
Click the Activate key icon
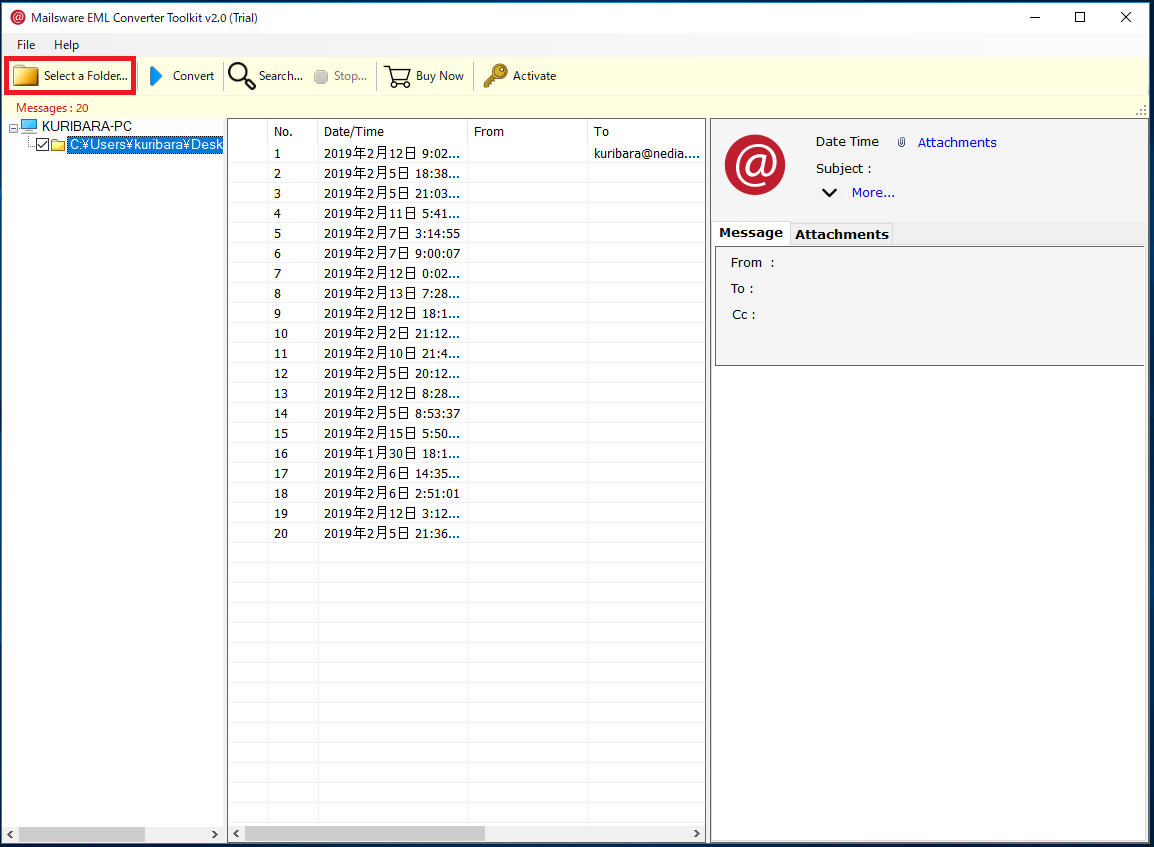[495, 76]
